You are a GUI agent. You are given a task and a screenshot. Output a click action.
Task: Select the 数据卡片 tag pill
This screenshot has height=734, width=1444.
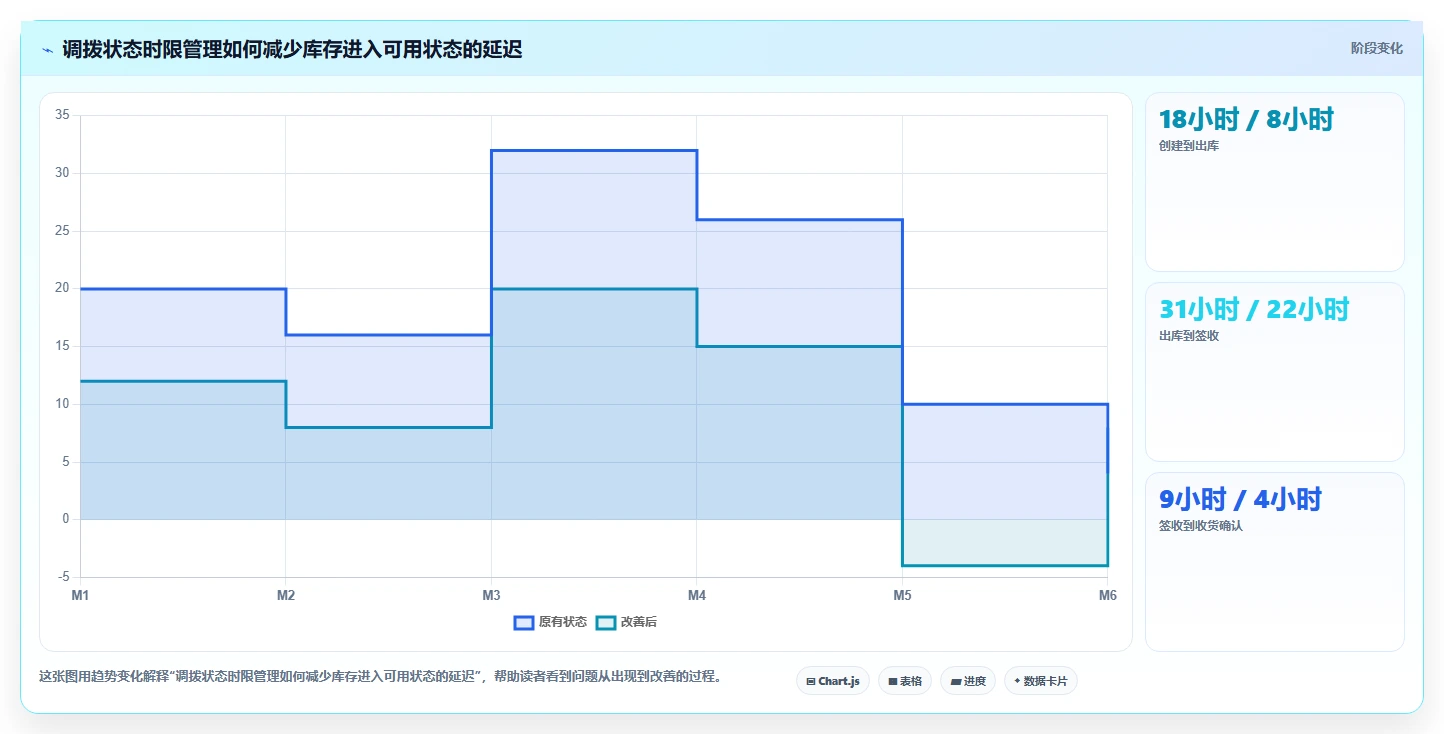tap(1041, 681)
